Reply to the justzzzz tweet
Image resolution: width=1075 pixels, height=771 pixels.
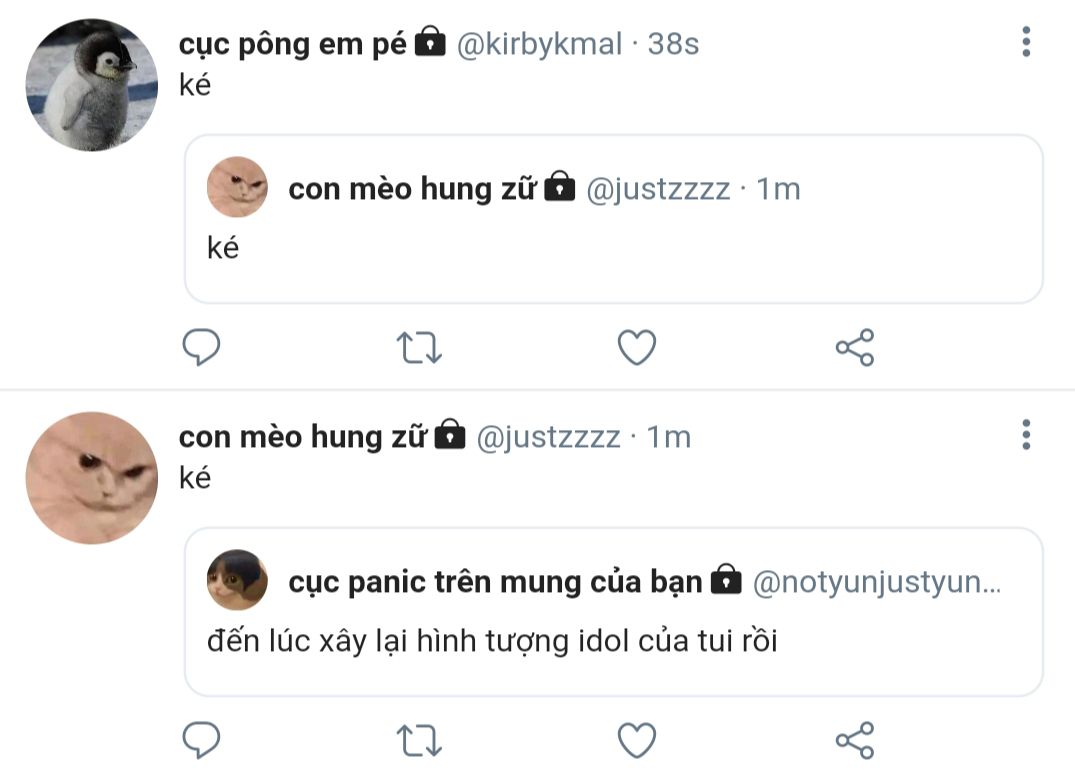pyautogui.click(x=201, y=740)
